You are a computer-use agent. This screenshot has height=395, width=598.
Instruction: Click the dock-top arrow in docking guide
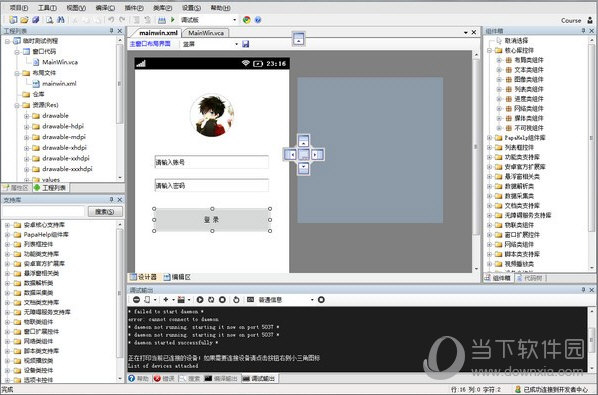(x=304, y=141)
